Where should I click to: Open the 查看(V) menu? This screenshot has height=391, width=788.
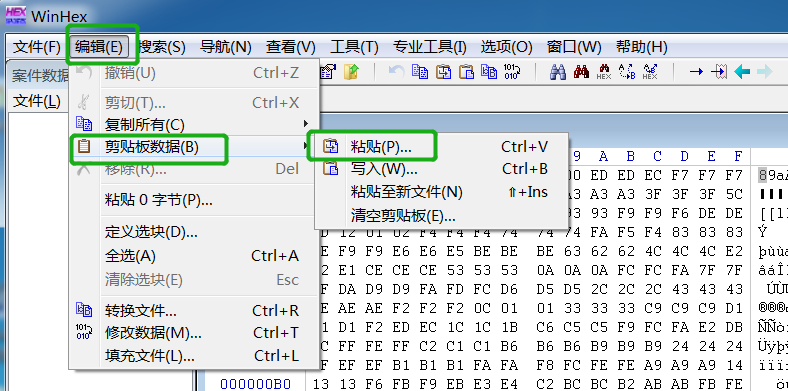pos(290,47)
